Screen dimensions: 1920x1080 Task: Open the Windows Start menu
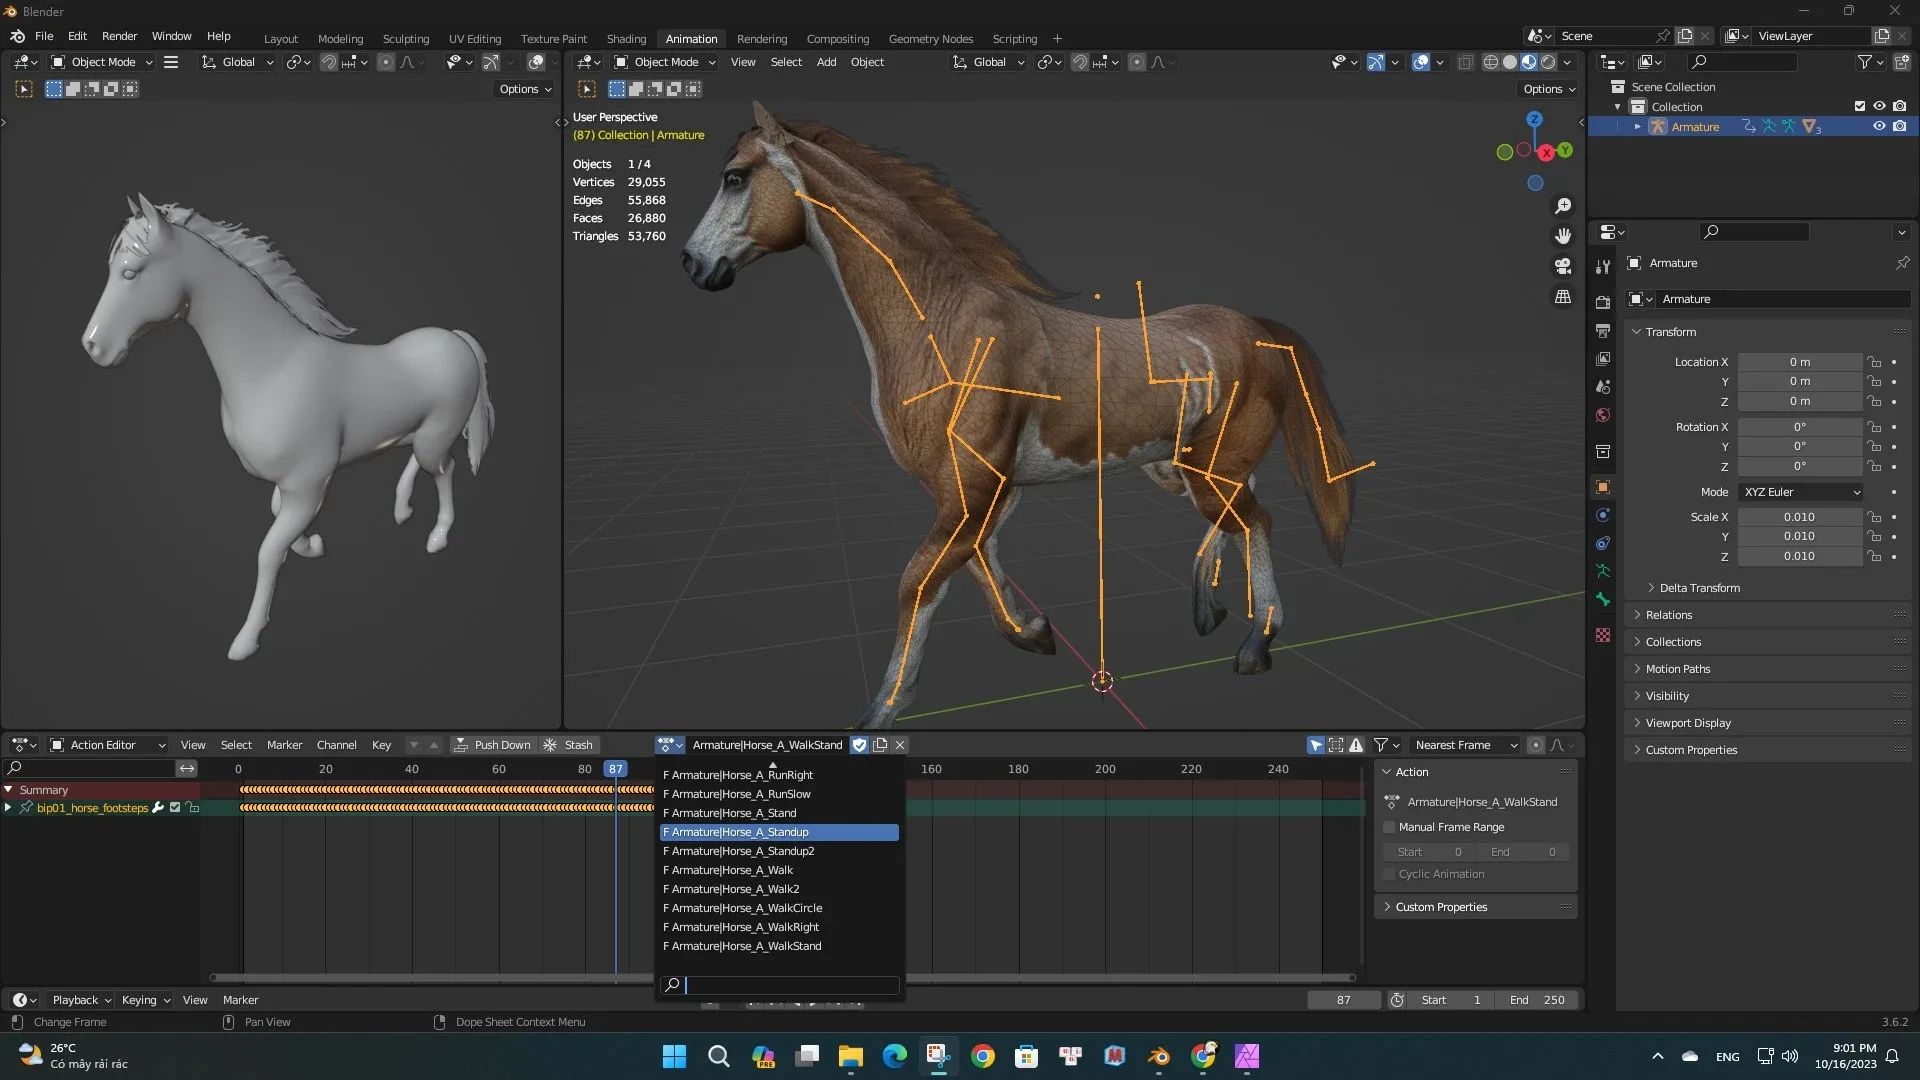click(675, 1056)
